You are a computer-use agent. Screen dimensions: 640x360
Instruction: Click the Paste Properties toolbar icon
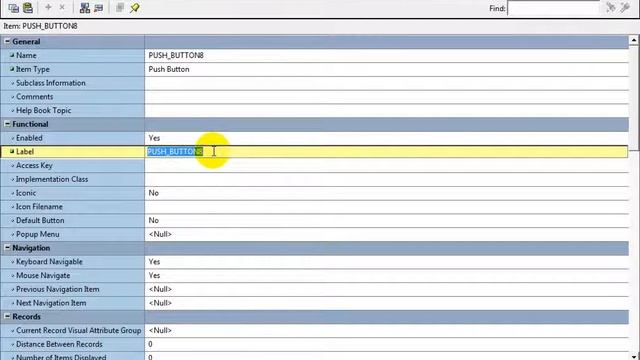(x=28, y=8)
